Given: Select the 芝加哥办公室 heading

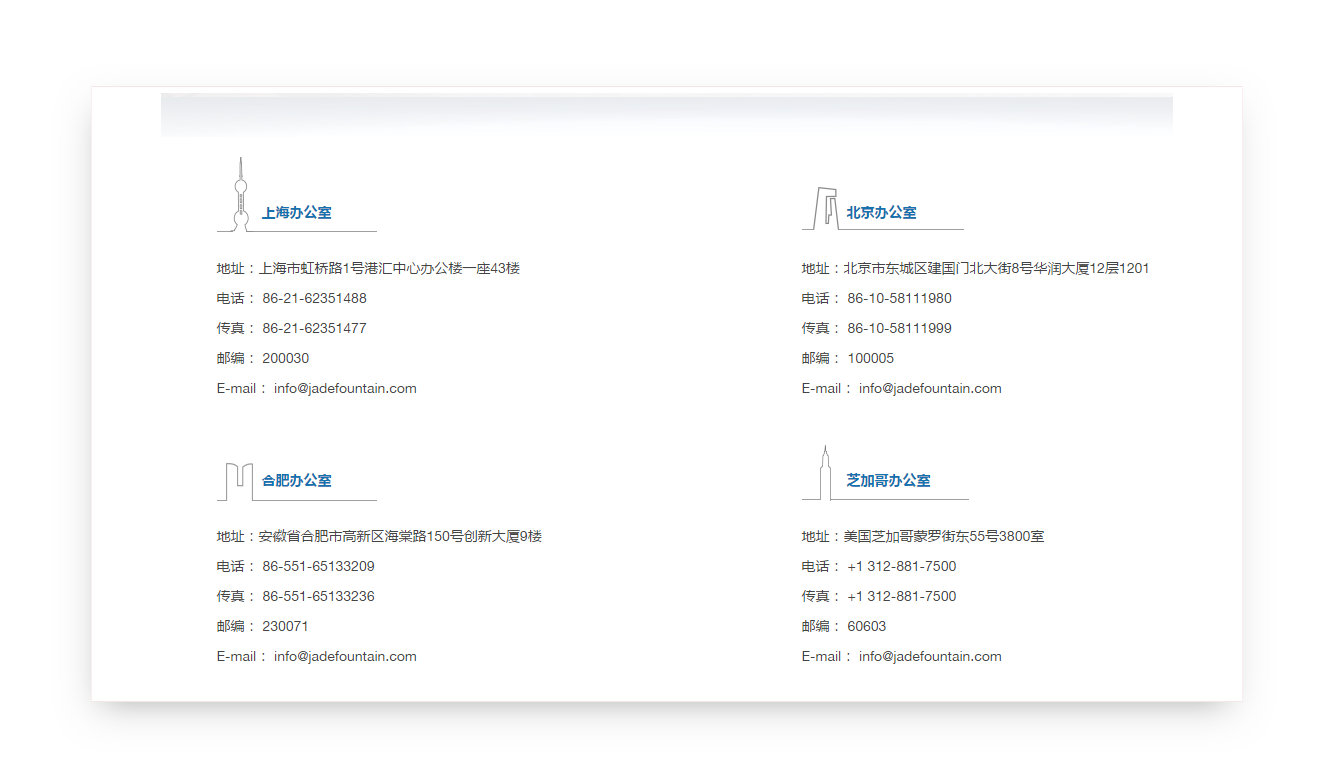Looking at the screenshot, I should [889, 481].
